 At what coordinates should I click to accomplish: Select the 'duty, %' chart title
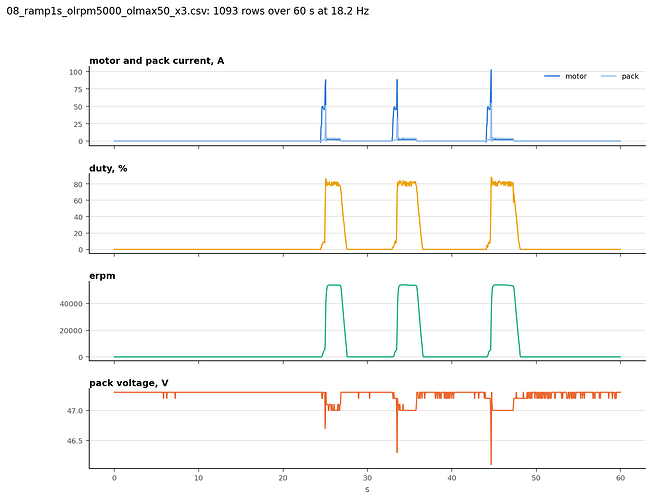click(108, 168)
